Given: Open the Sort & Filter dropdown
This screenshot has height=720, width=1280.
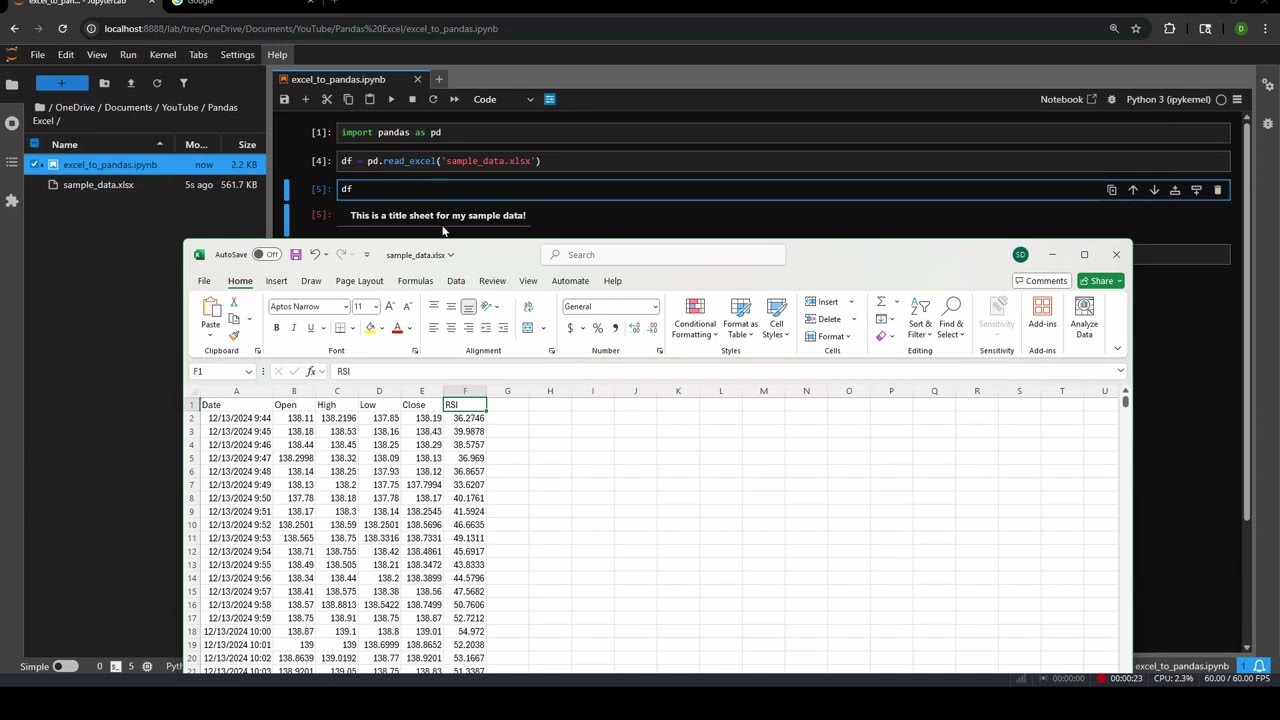Looking at the screenshot, I should [x=920, y=318].
